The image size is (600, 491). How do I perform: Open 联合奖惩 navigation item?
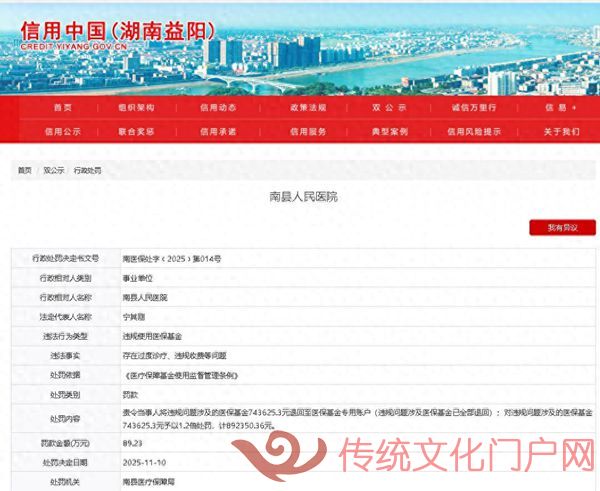coord(136,132)
